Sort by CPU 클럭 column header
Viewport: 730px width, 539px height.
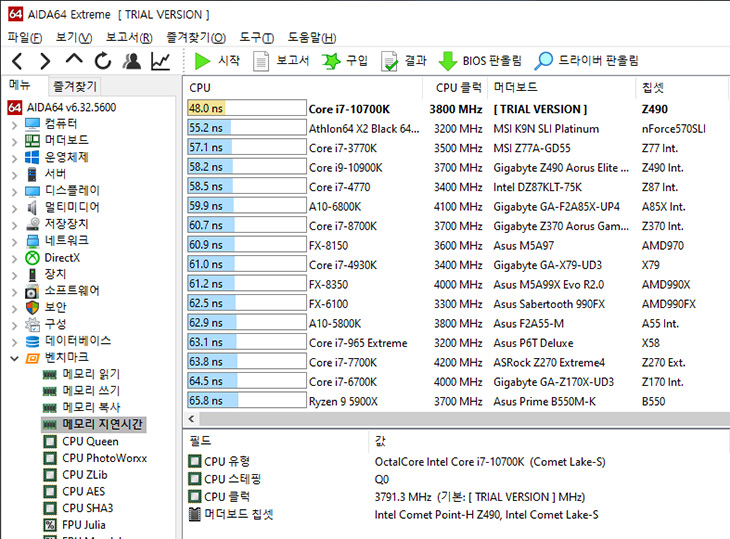click(455, 88)
